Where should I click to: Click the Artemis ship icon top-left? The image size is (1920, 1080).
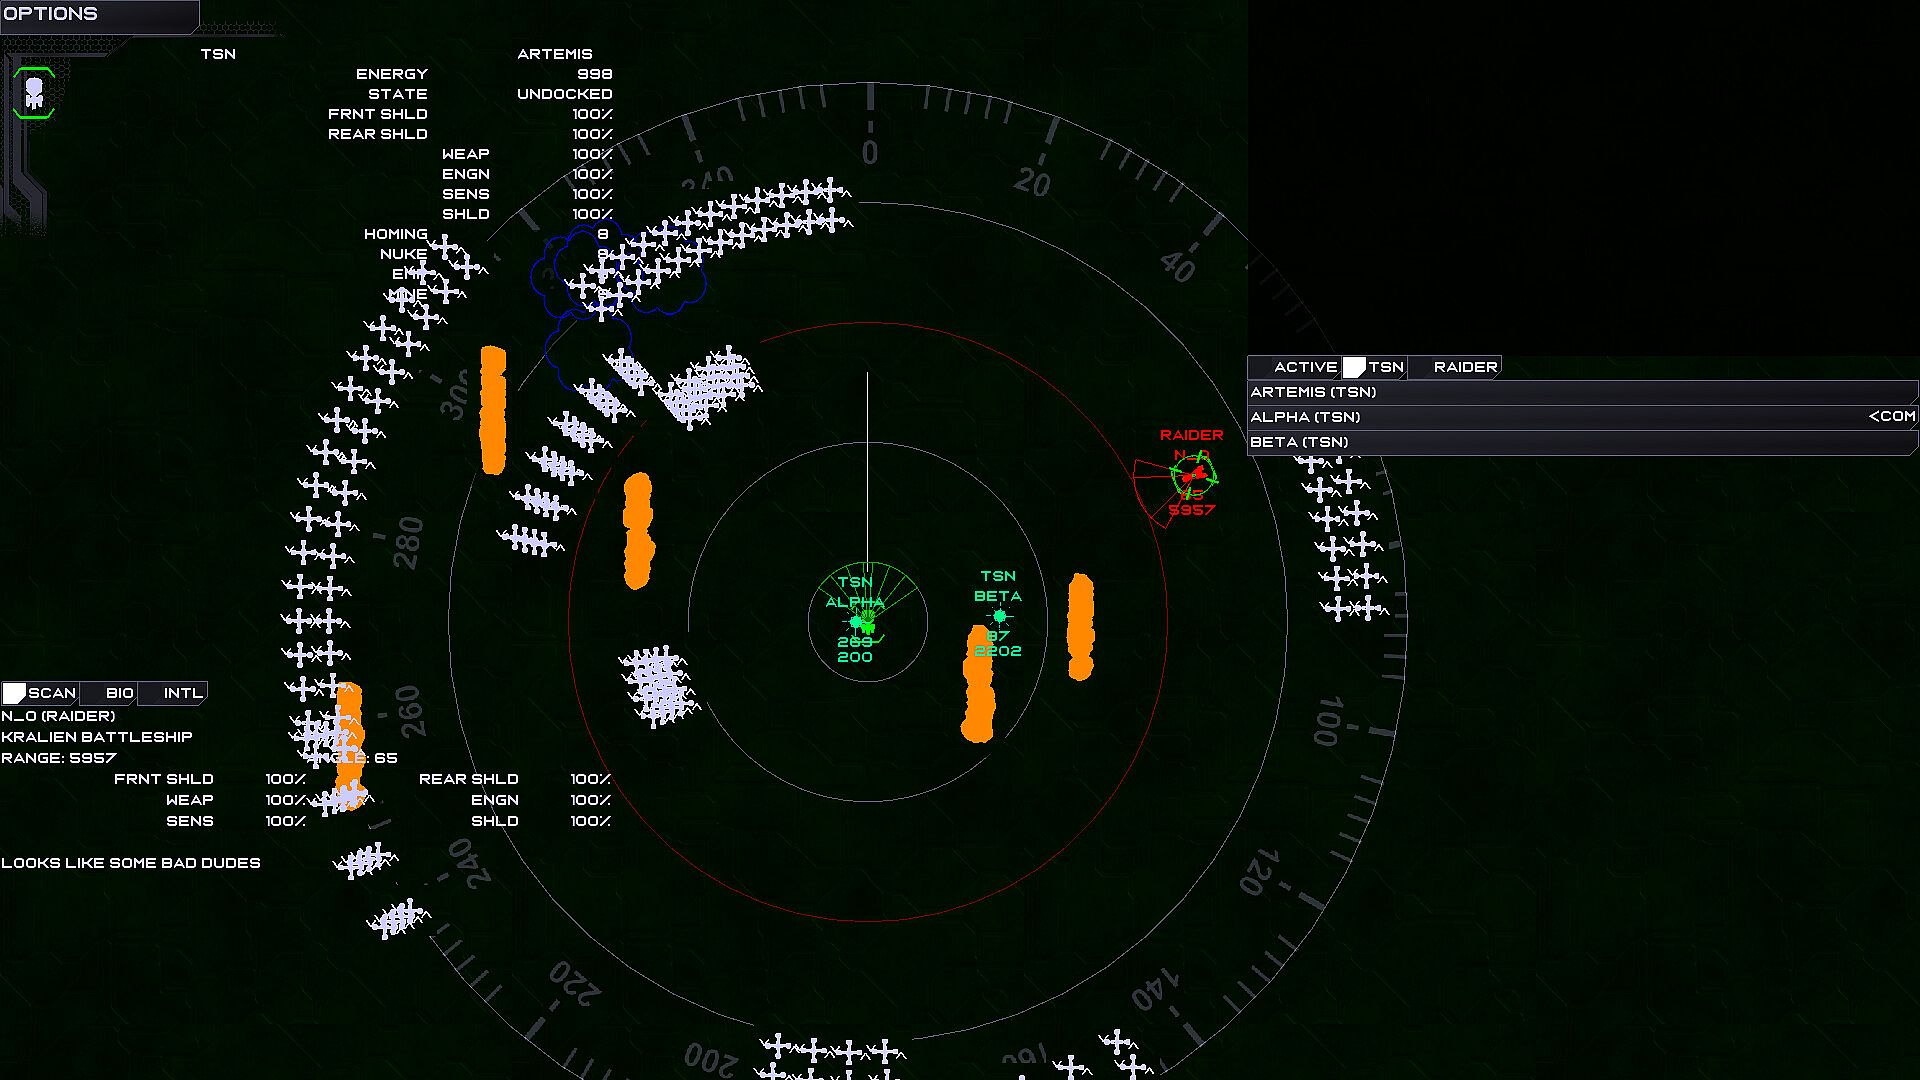coord(34,93)
